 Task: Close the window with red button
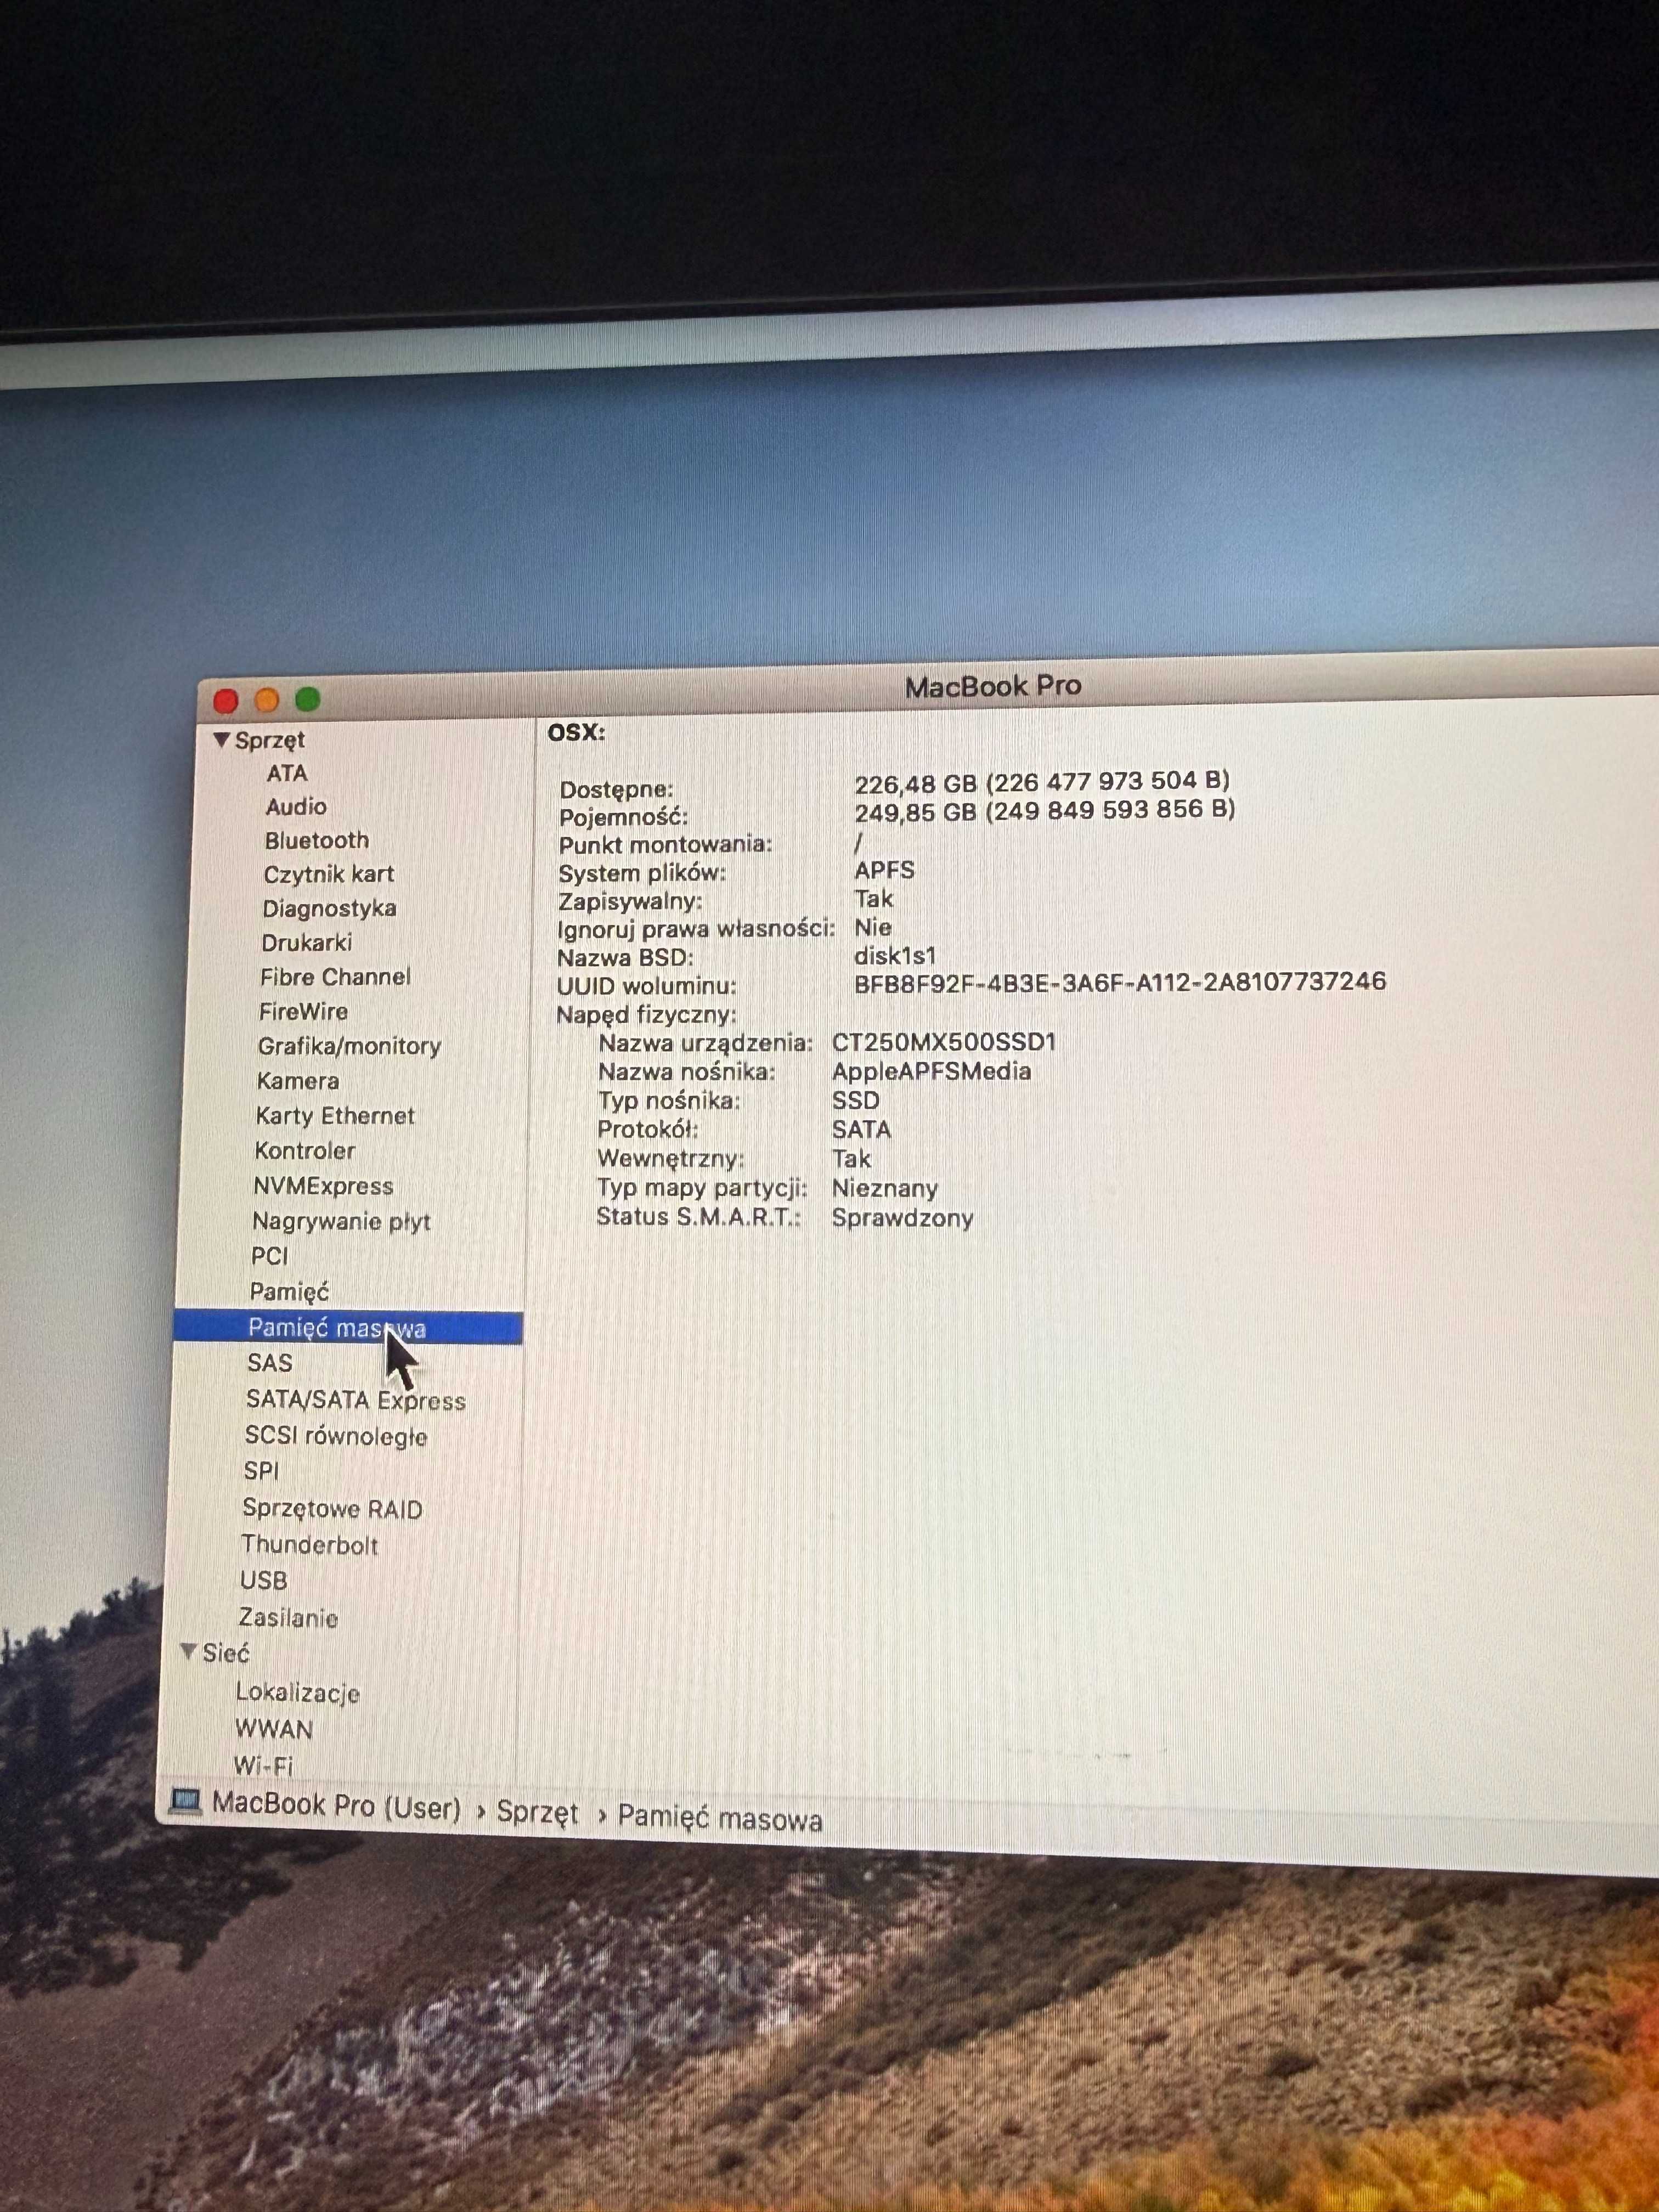pos(226,700)
